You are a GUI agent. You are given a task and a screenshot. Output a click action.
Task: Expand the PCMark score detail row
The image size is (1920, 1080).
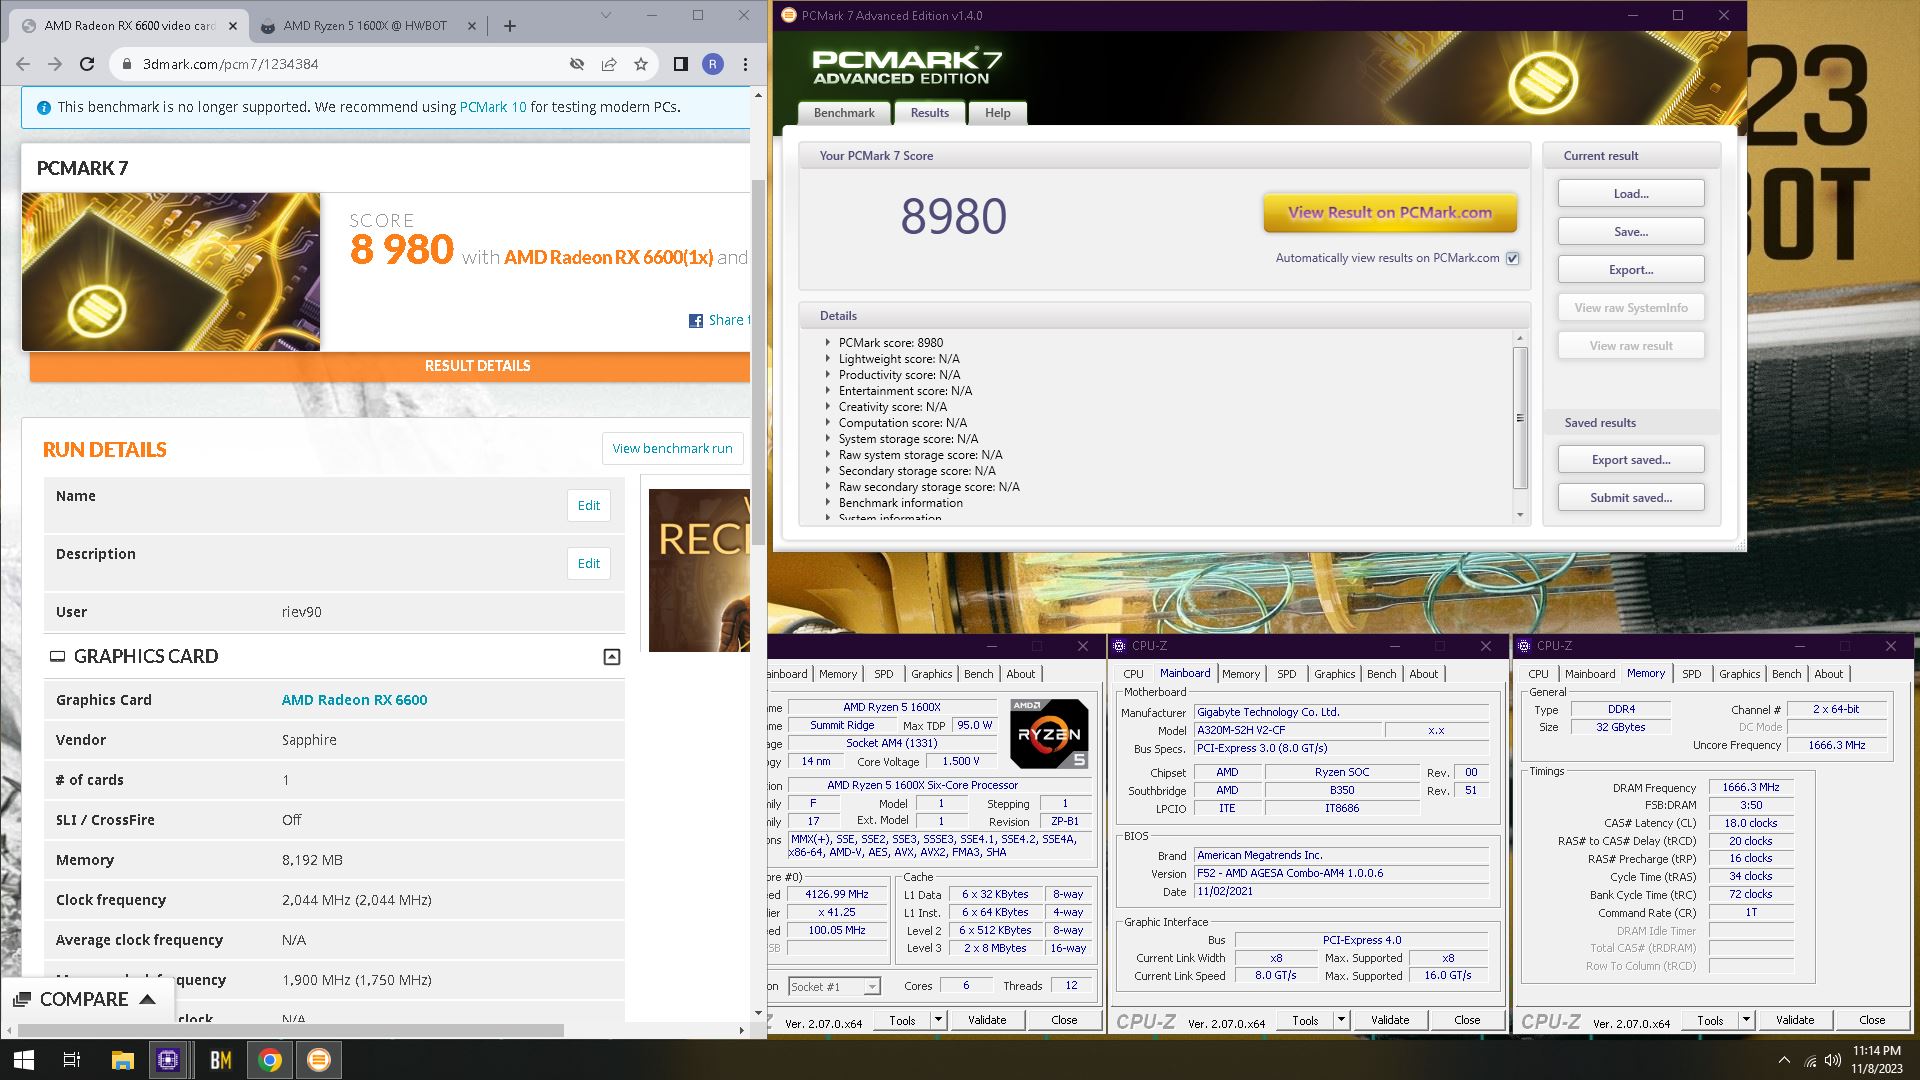click(x=828, y=343)
